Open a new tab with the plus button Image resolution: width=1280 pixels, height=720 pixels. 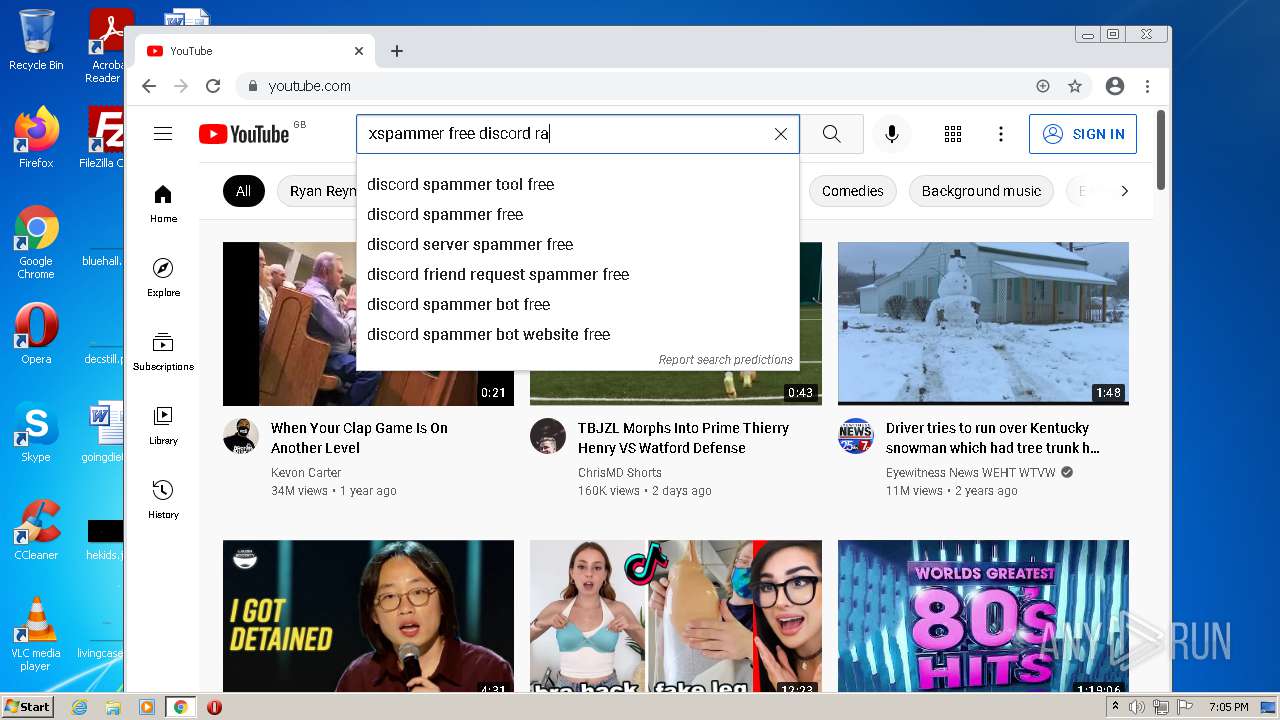tap(397, 51)
